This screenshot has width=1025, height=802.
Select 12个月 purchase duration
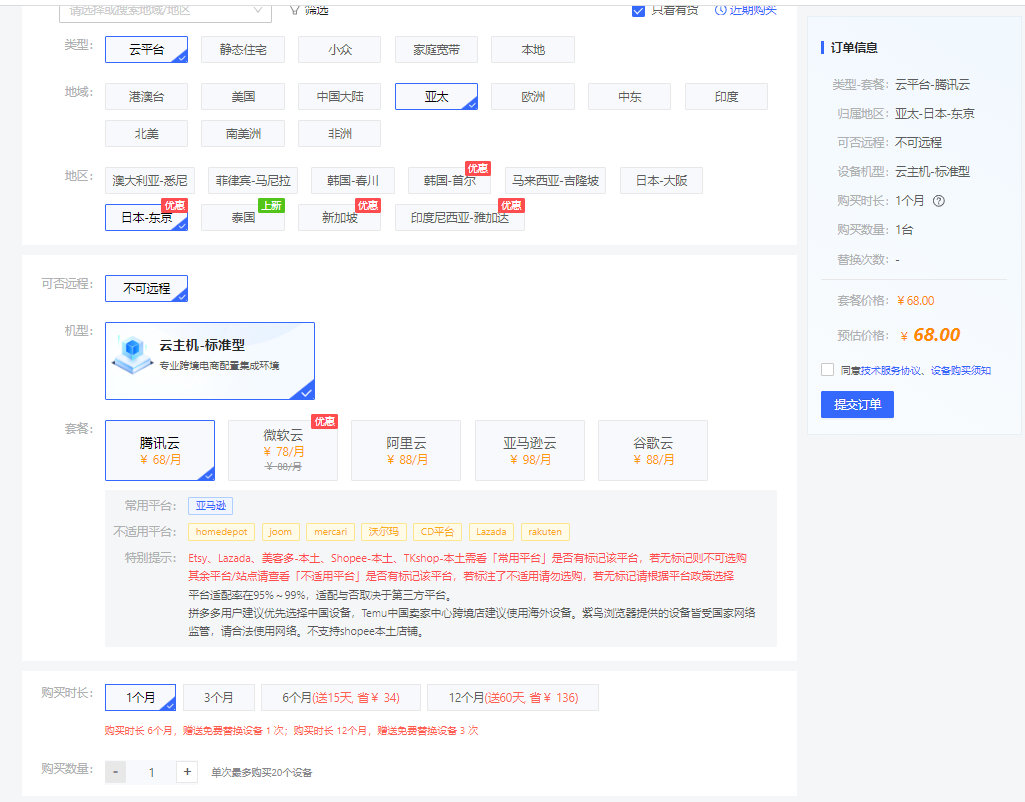point(512,697)
